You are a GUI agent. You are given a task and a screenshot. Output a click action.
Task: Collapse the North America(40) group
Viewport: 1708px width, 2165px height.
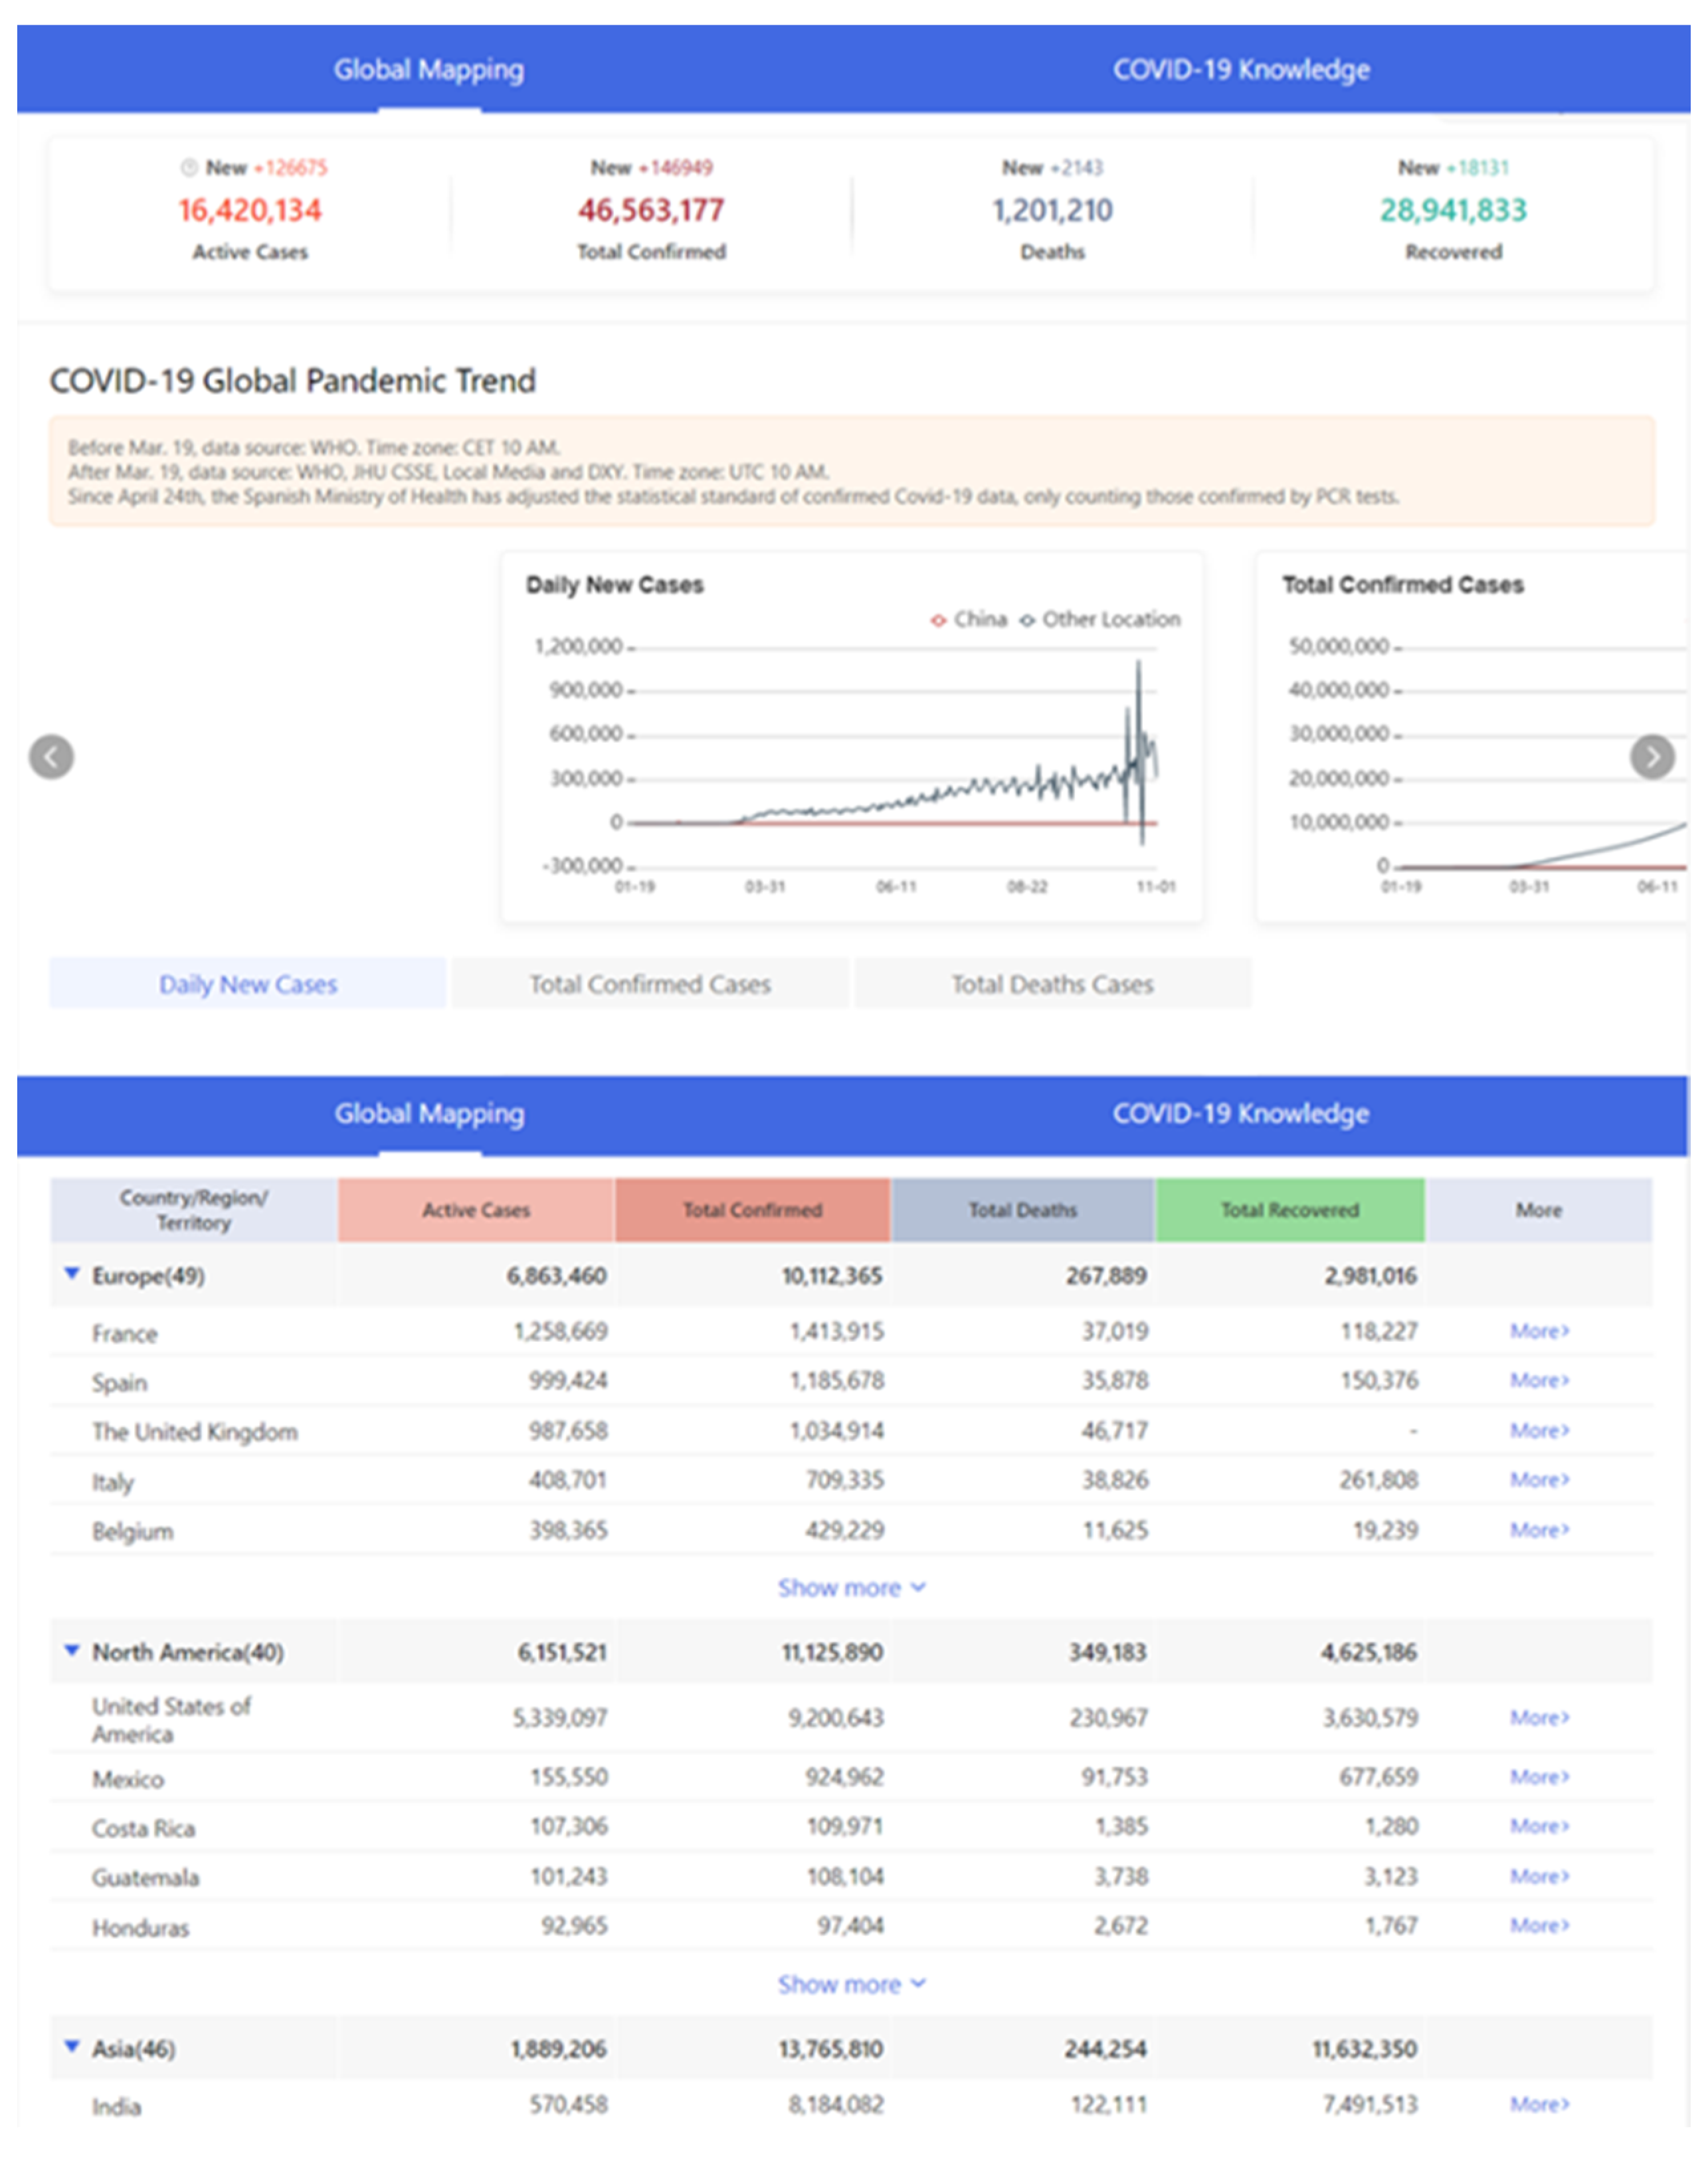[72, 1650]
